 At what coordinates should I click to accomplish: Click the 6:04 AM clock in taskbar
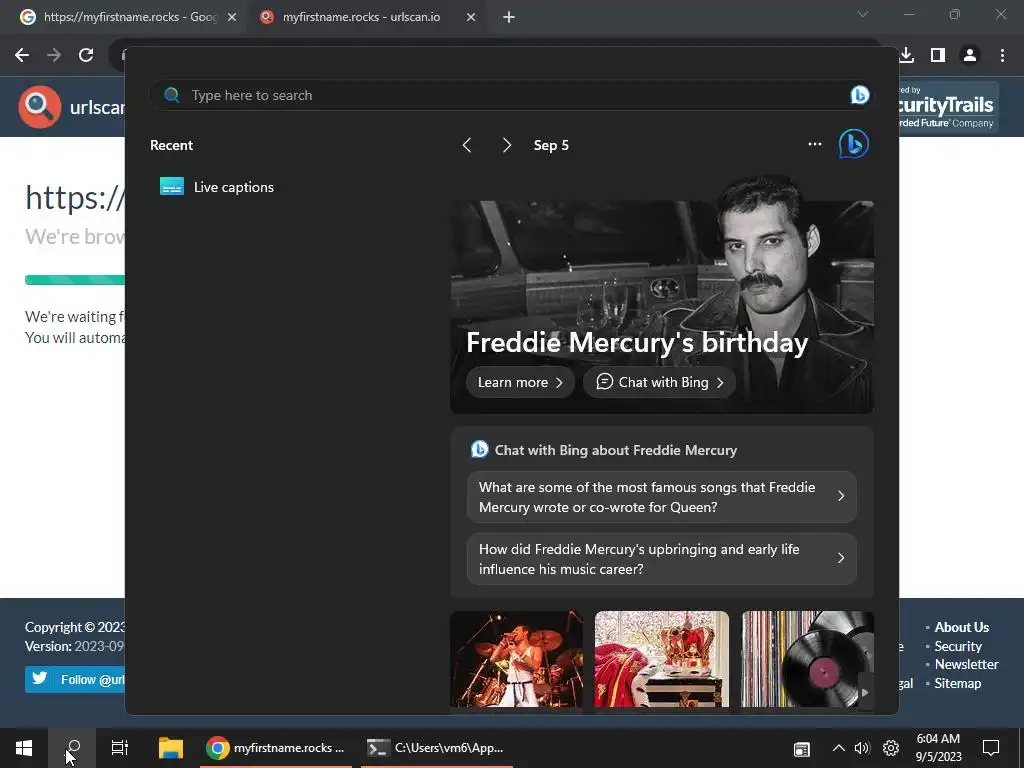pos(938,739)
